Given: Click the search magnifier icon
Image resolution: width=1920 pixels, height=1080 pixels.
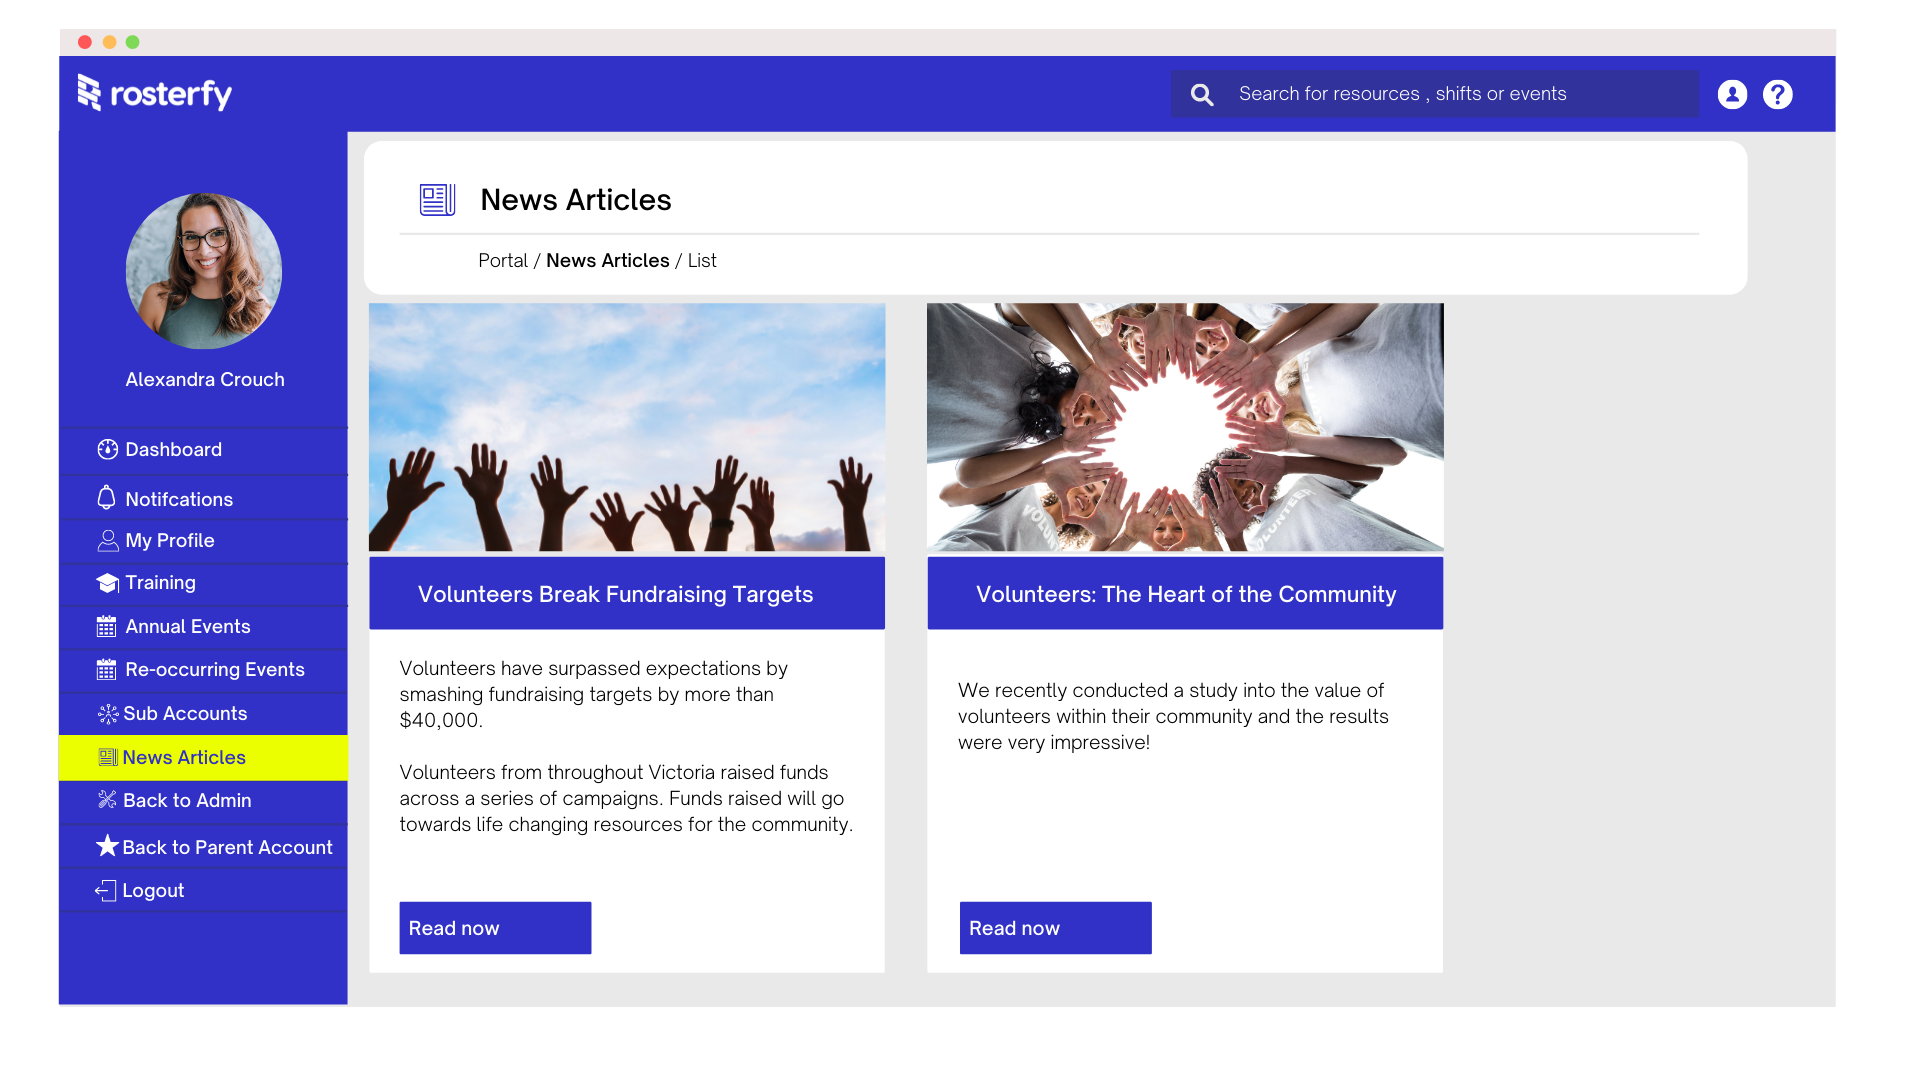Looking at the screenshot, I should pos(1202,94).
